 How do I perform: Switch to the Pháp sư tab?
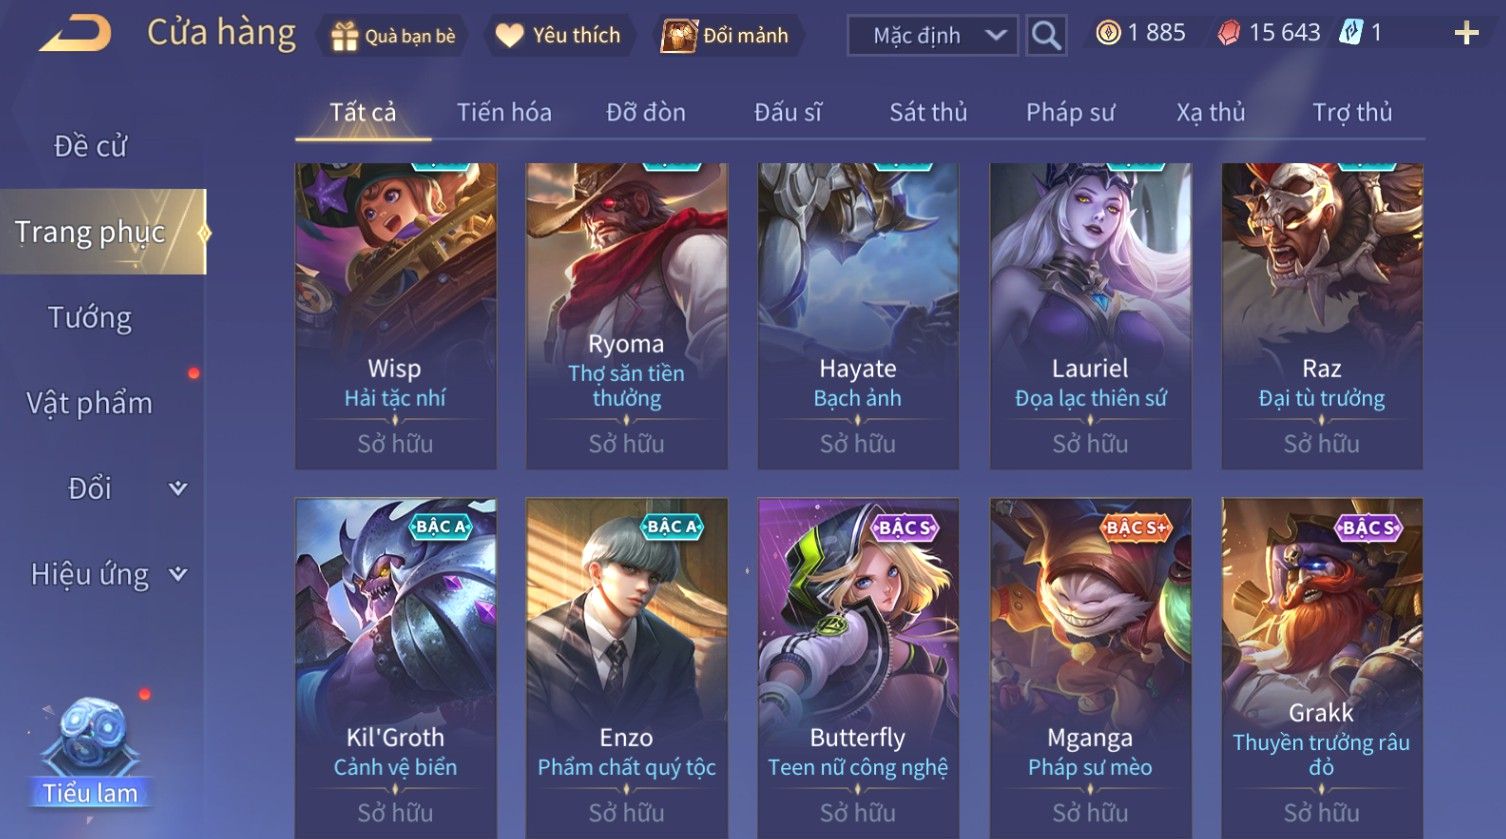coord(1070,112)
